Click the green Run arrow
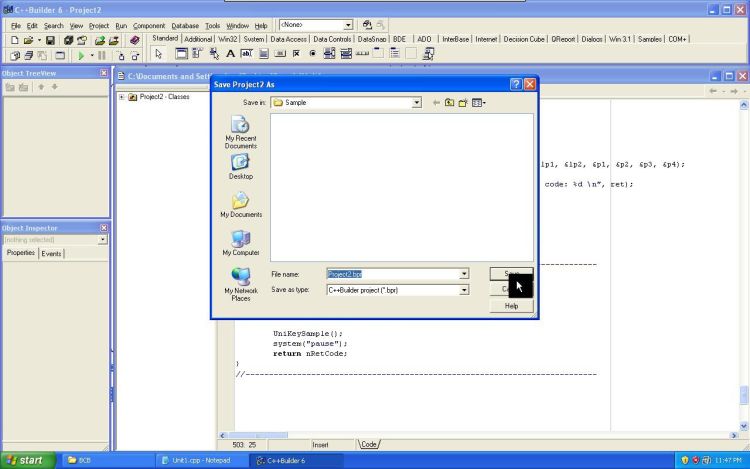This screenshot has width=750, height=469. [x=81, y=55]
